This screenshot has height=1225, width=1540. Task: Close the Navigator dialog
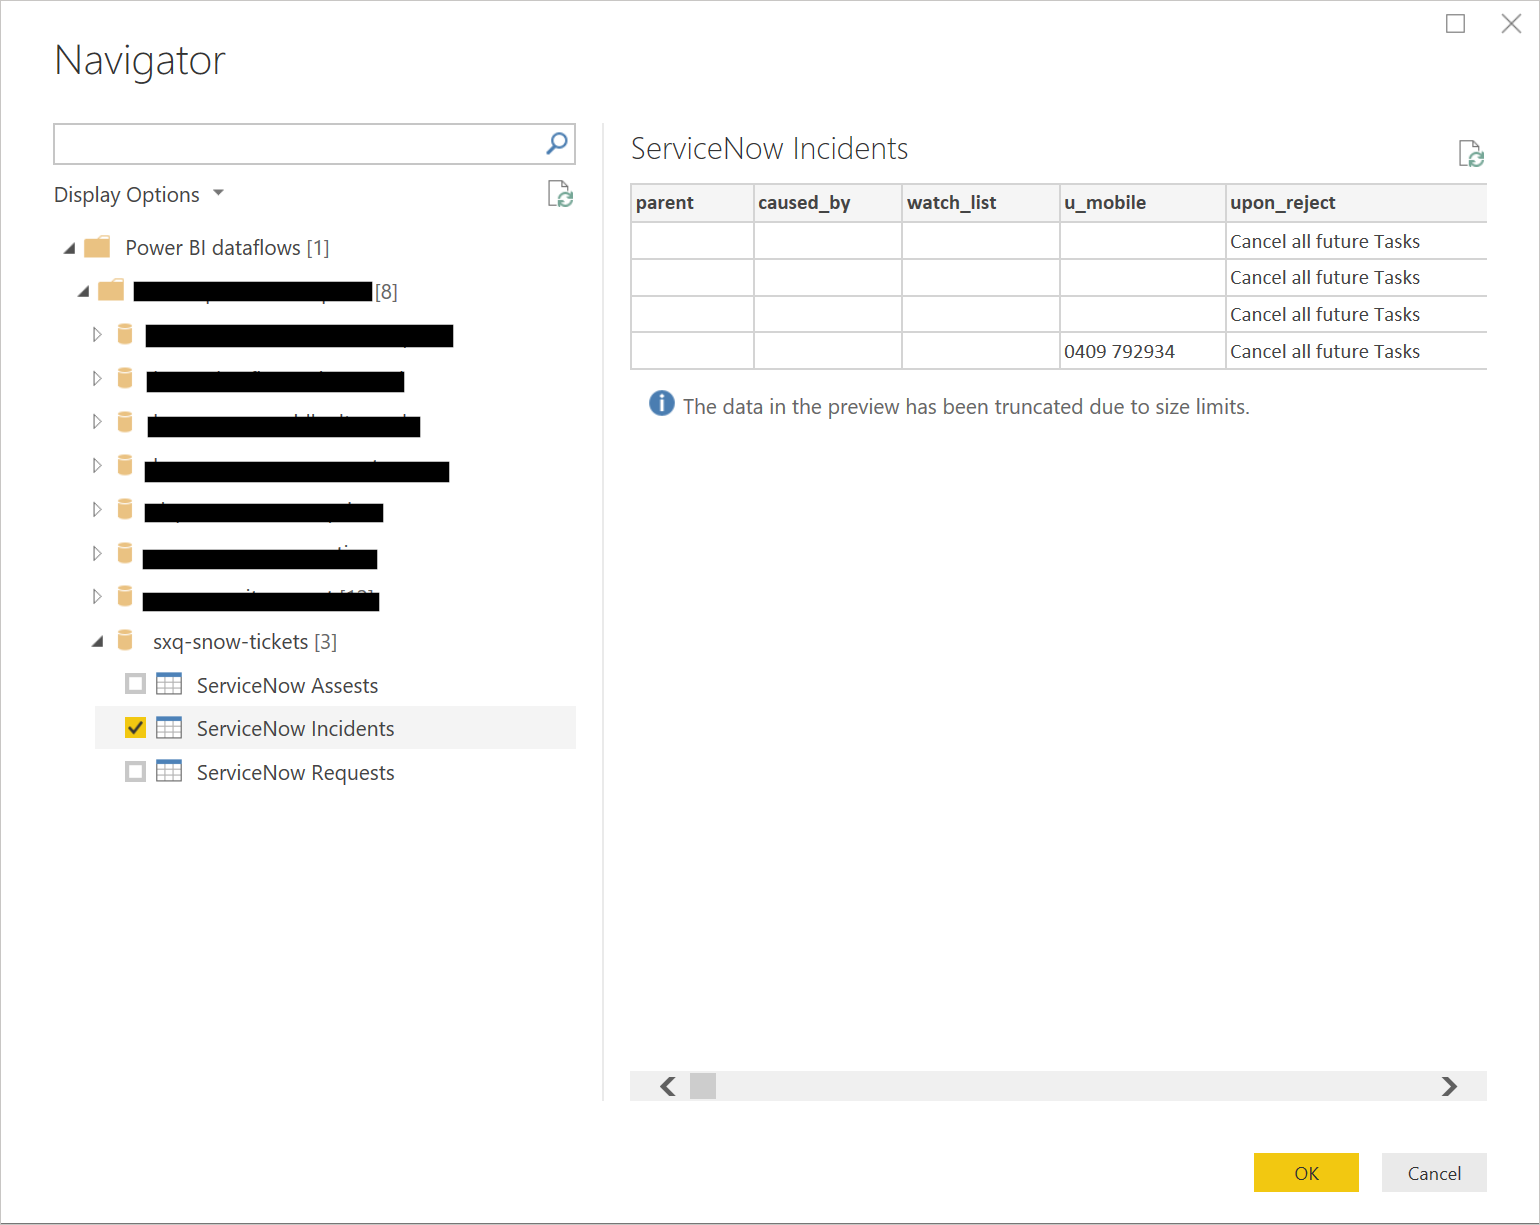click(x=1511, y=23)
